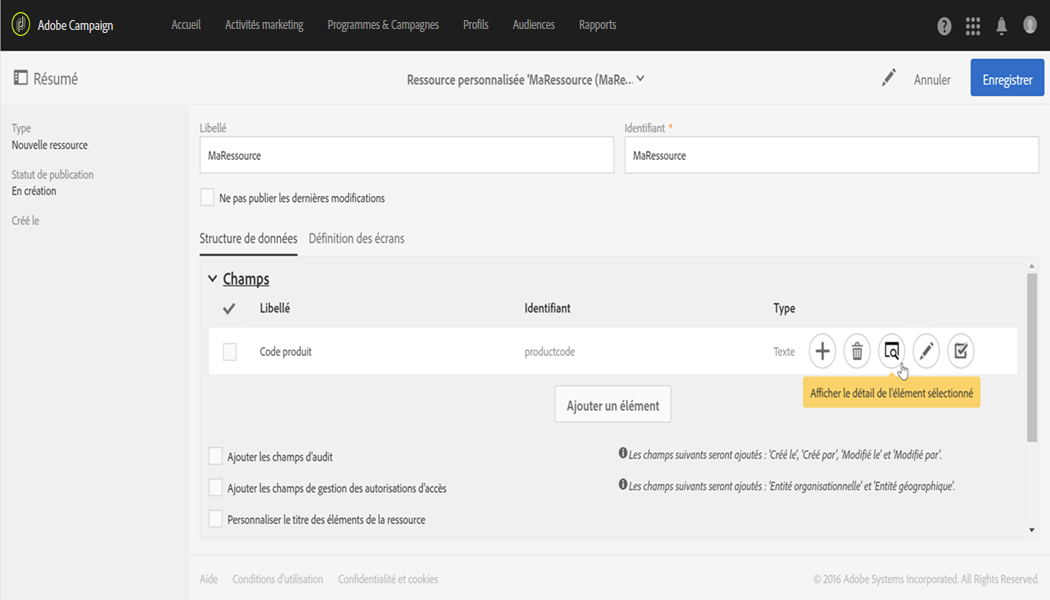Click the trash delete icon for Code produit
The height and width of the screenshot is (600, 1050).
click(857, 351)
